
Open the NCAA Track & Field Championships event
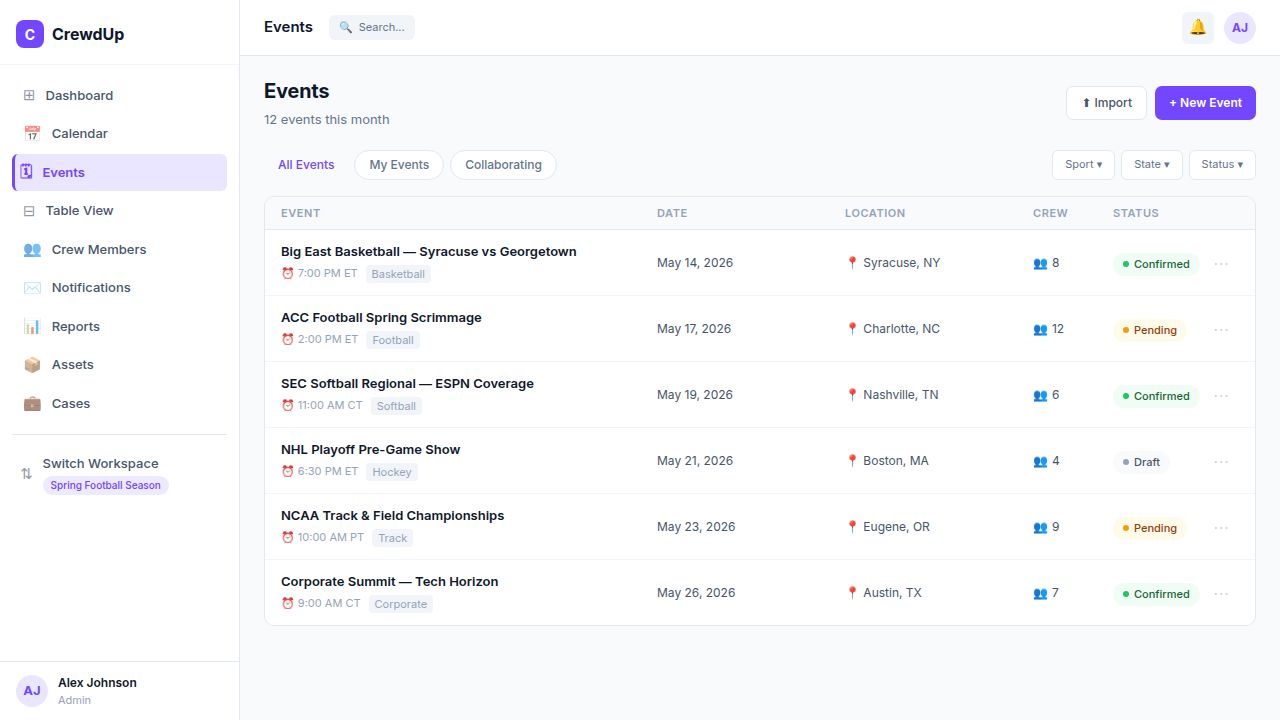[393, 516]
